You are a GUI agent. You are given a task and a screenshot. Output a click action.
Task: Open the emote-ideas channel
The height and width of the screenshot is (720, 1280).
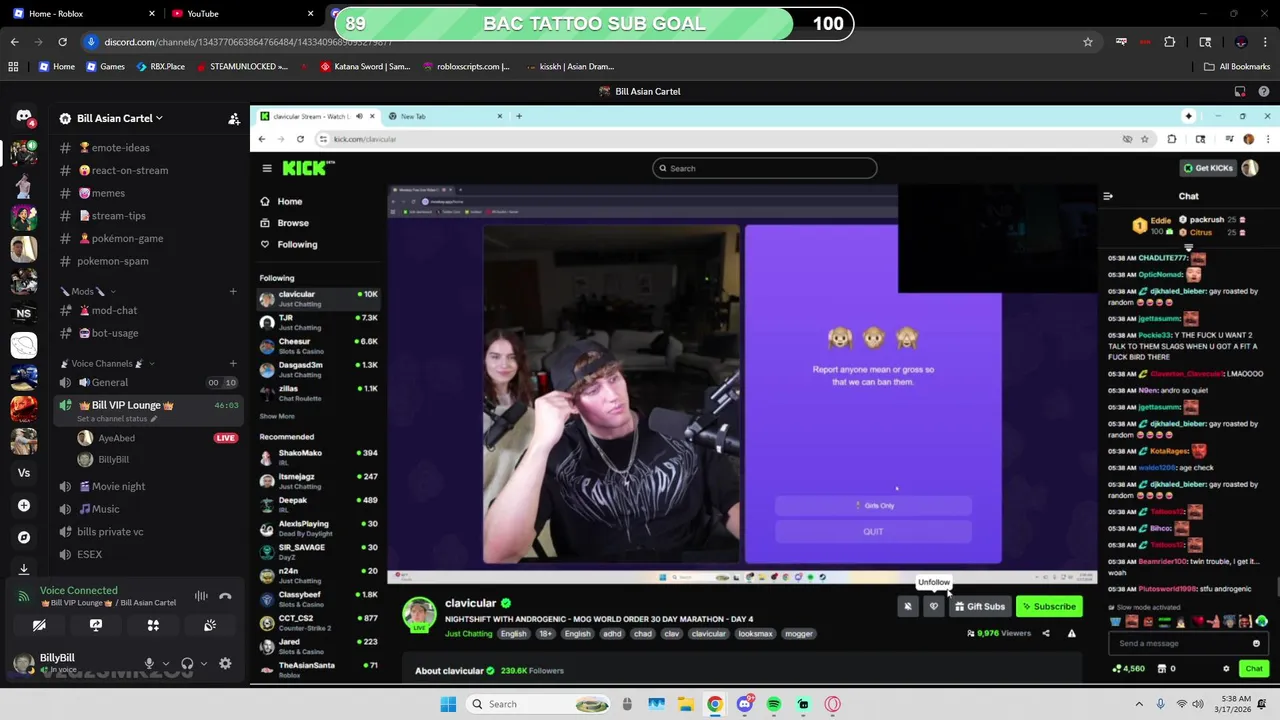[148, 147]
